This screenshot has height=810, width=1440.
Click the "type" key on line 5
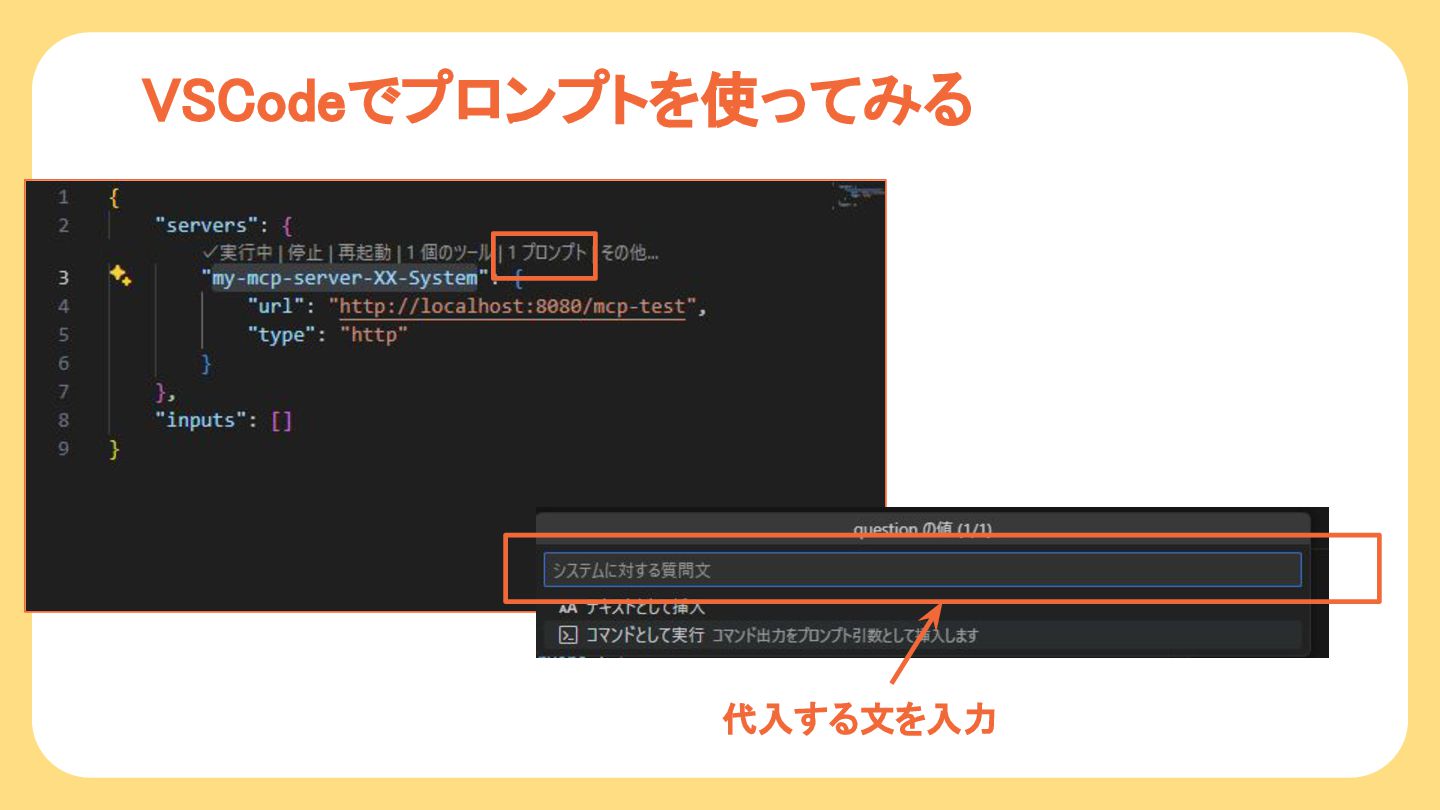pyautogui.click(x=282, y=335)
